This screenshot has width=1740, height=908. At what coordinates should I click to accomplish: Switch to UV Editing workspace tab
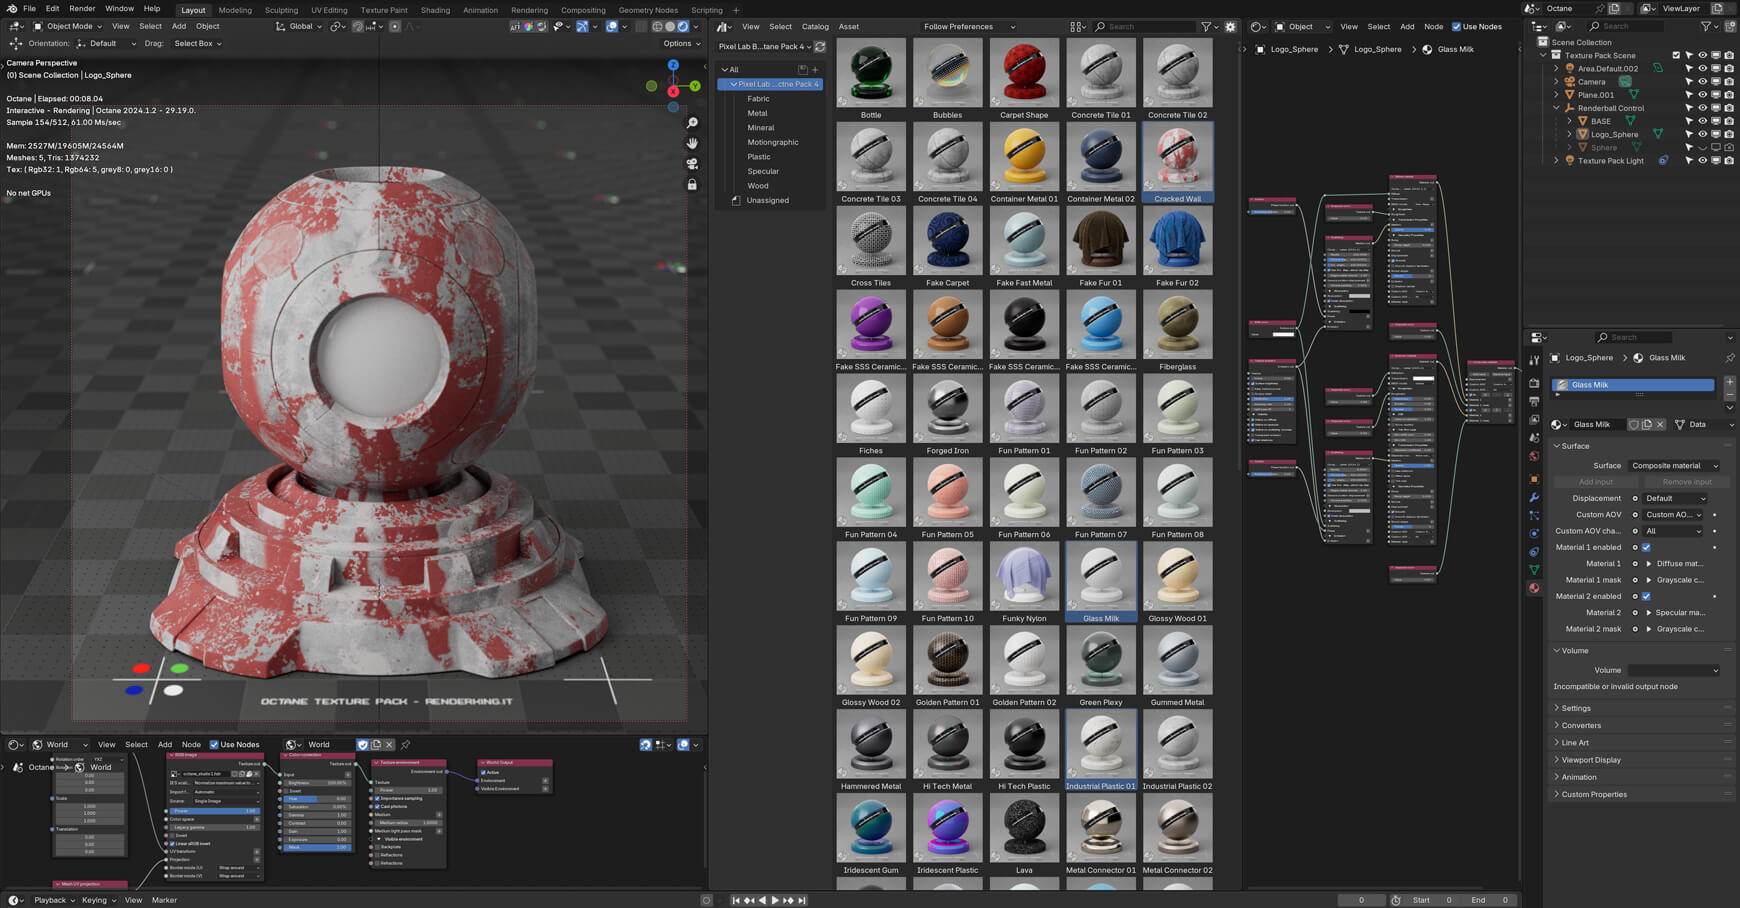click(329, 10)
